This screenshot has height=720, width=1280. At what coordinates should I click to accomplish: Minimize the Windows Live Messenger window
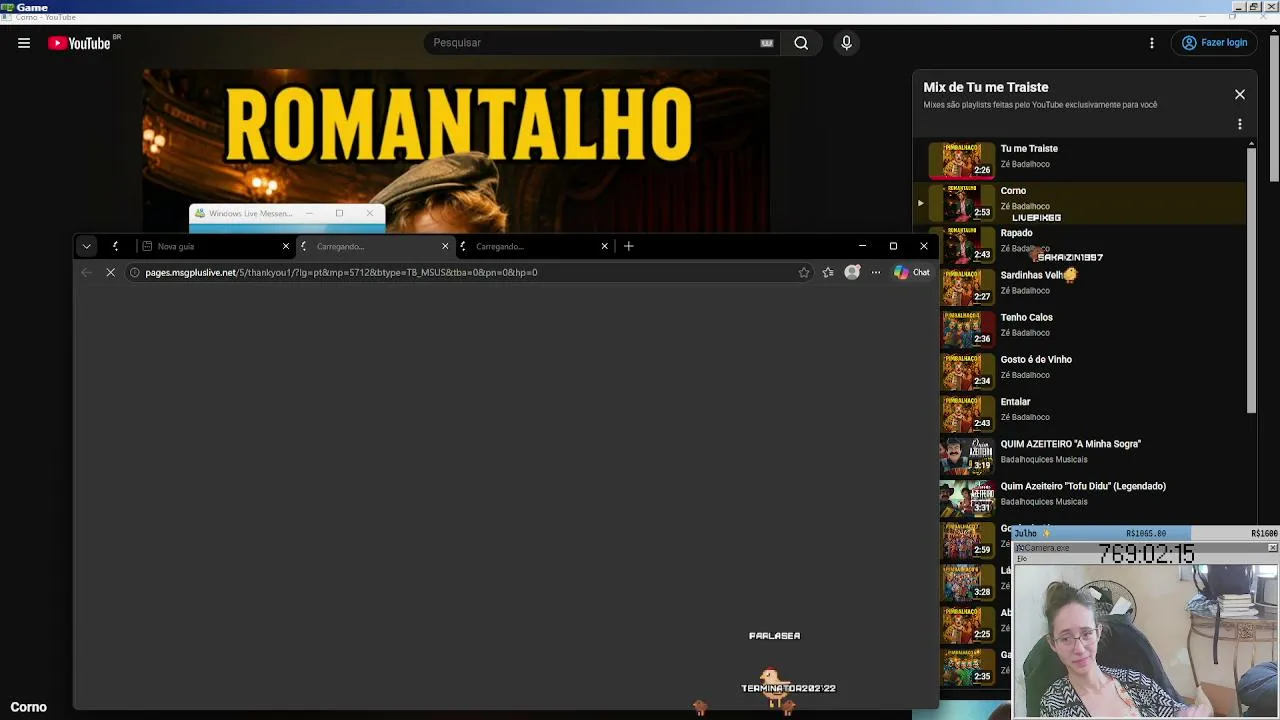point(309,213)
